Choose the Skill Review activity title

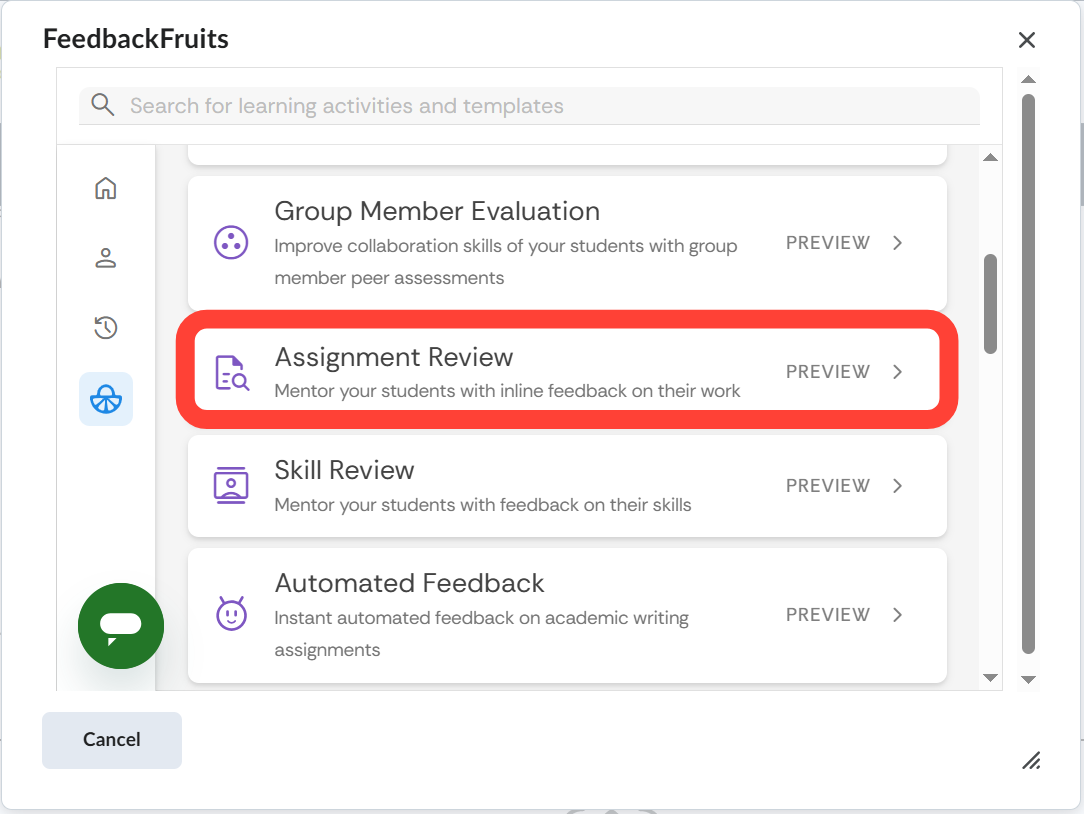pos(344,470)
